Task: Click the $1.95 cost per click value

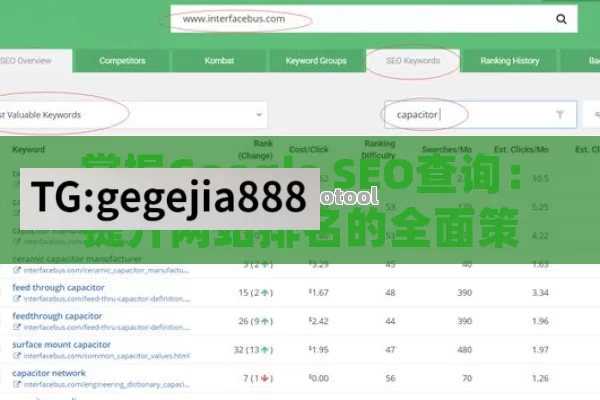Action: pyautogui.click(x=318, y=349)
